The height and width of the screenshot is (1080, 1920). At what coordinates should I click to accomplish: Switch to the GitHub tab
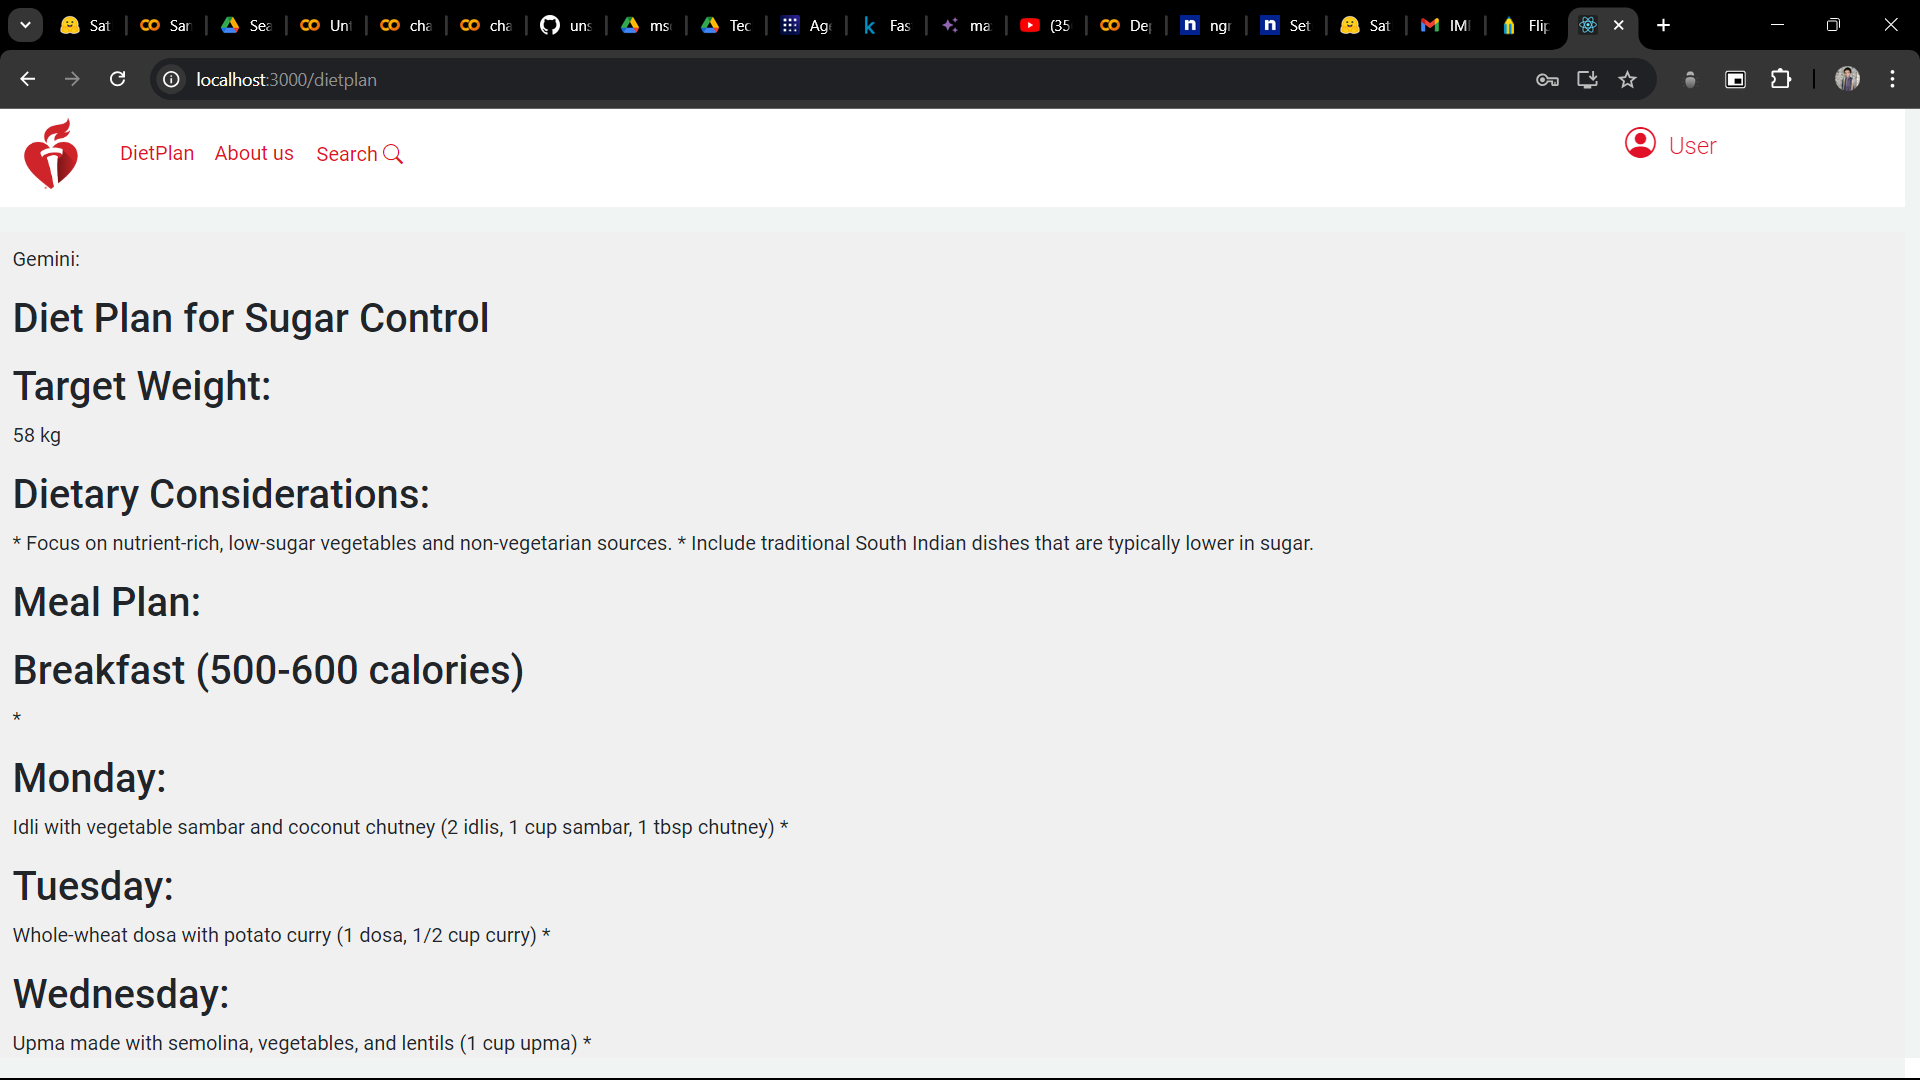click(x=566, y=25)
